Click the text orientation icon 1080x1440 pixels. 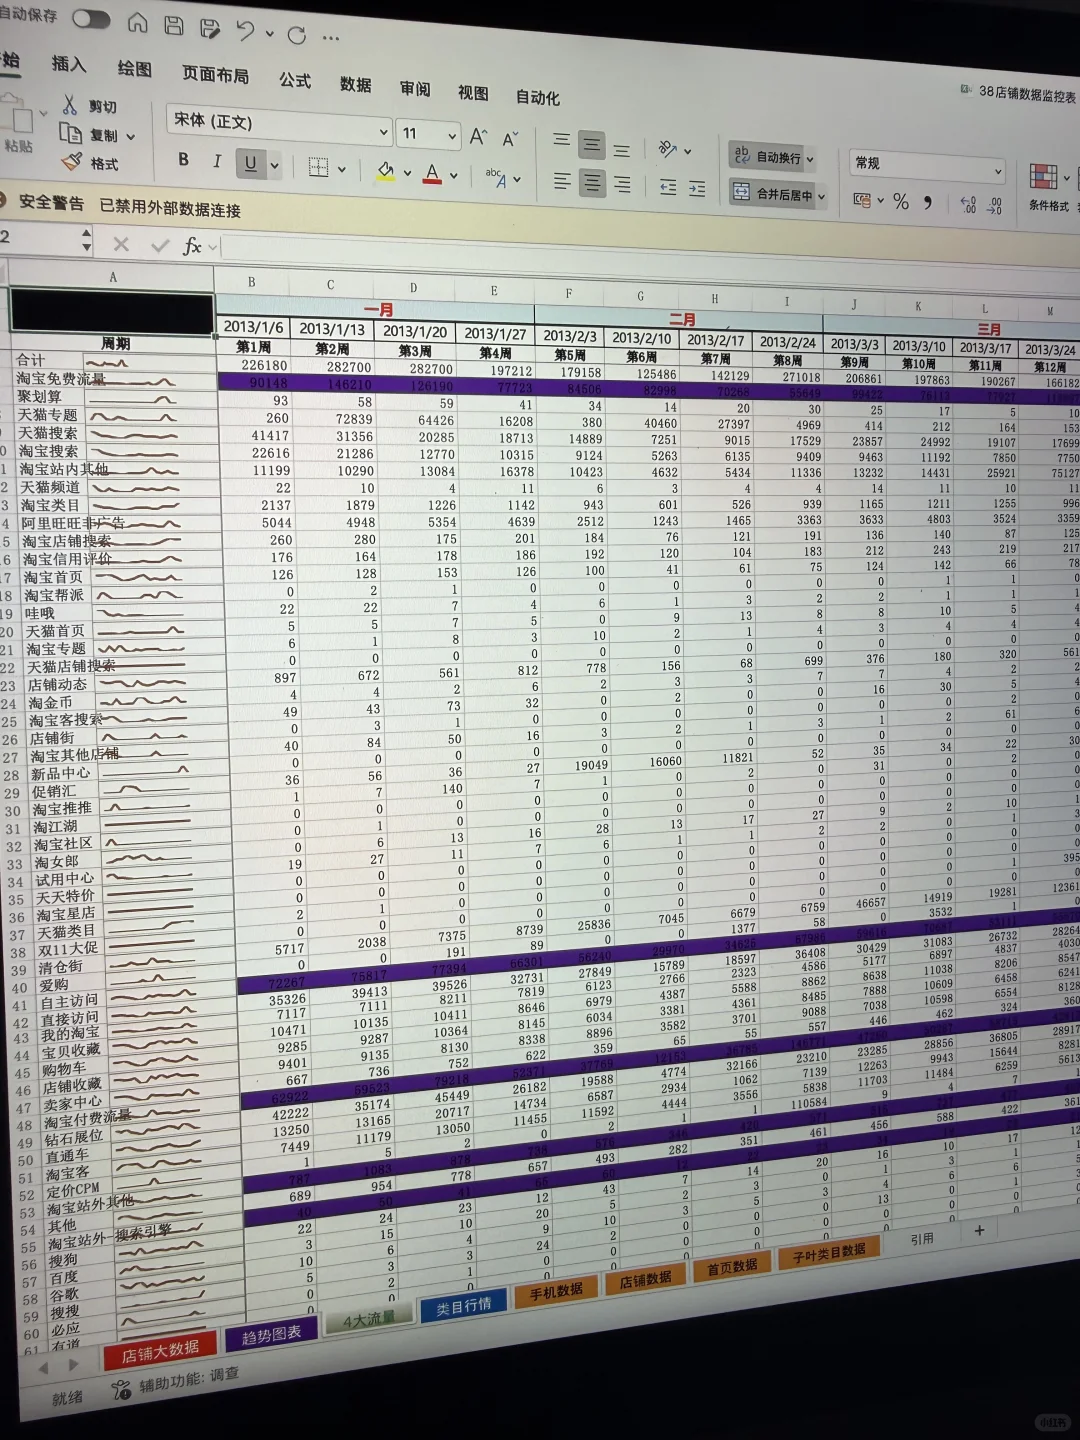click(x=667, y=150)
